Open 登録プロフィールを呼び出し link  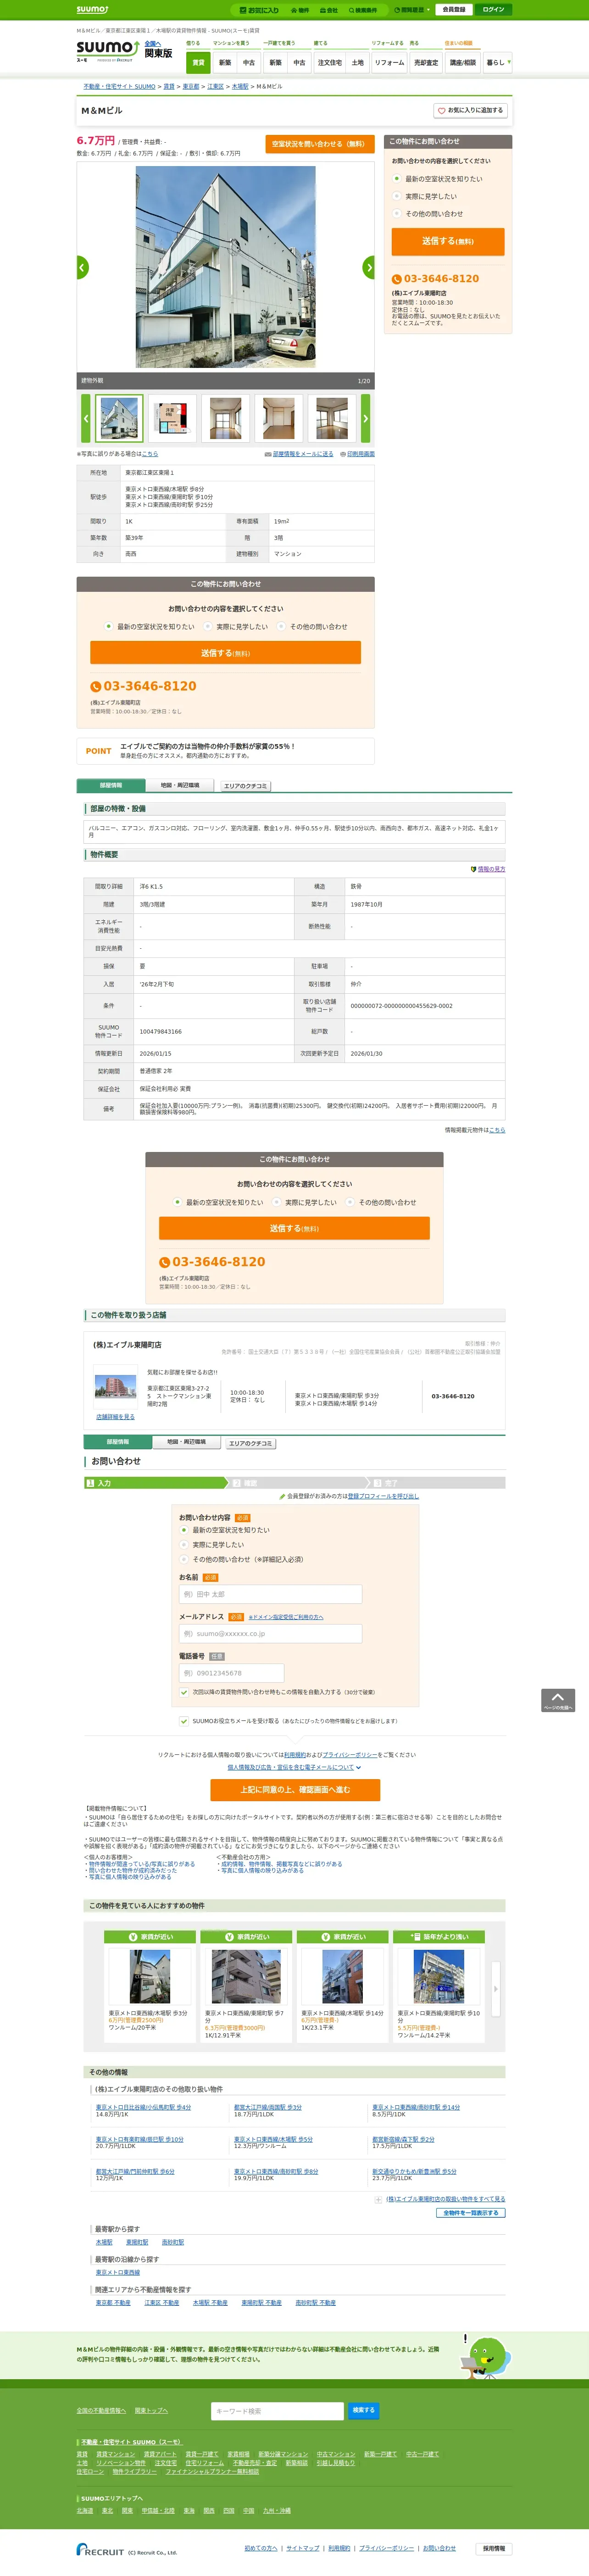tap(383, 1496)
